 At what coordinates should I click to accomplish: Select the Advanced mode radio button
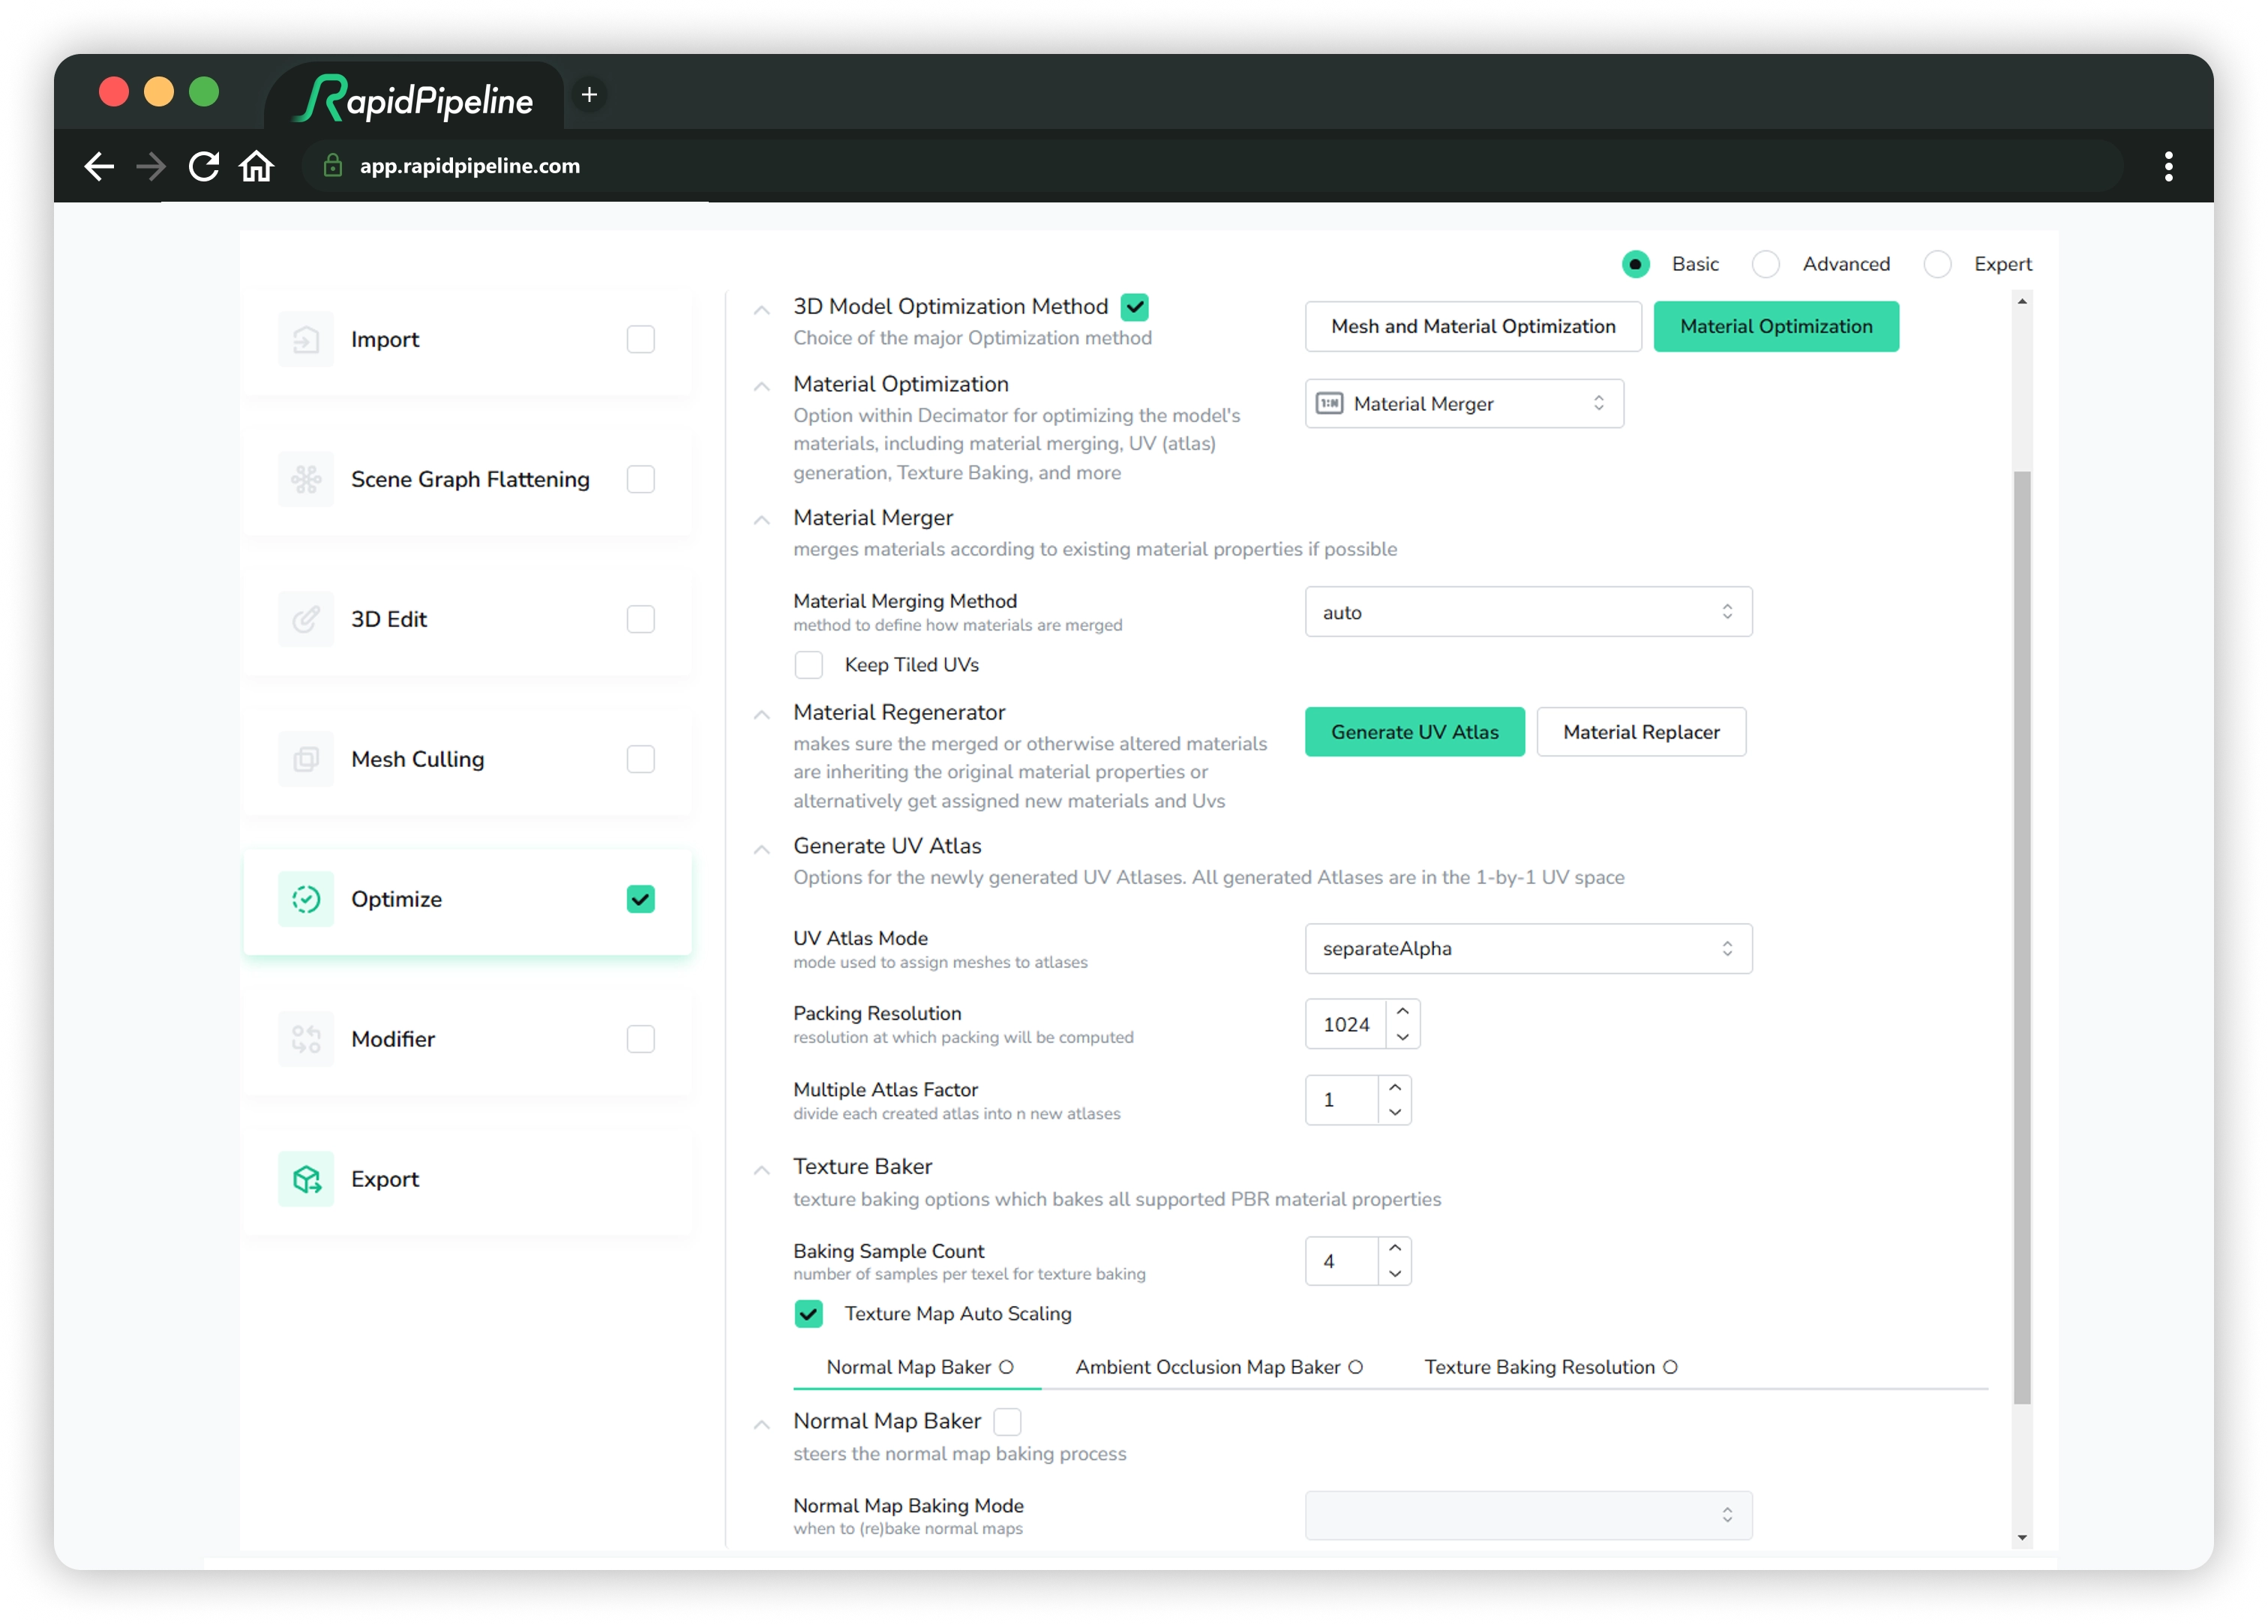pos(1766,264)
